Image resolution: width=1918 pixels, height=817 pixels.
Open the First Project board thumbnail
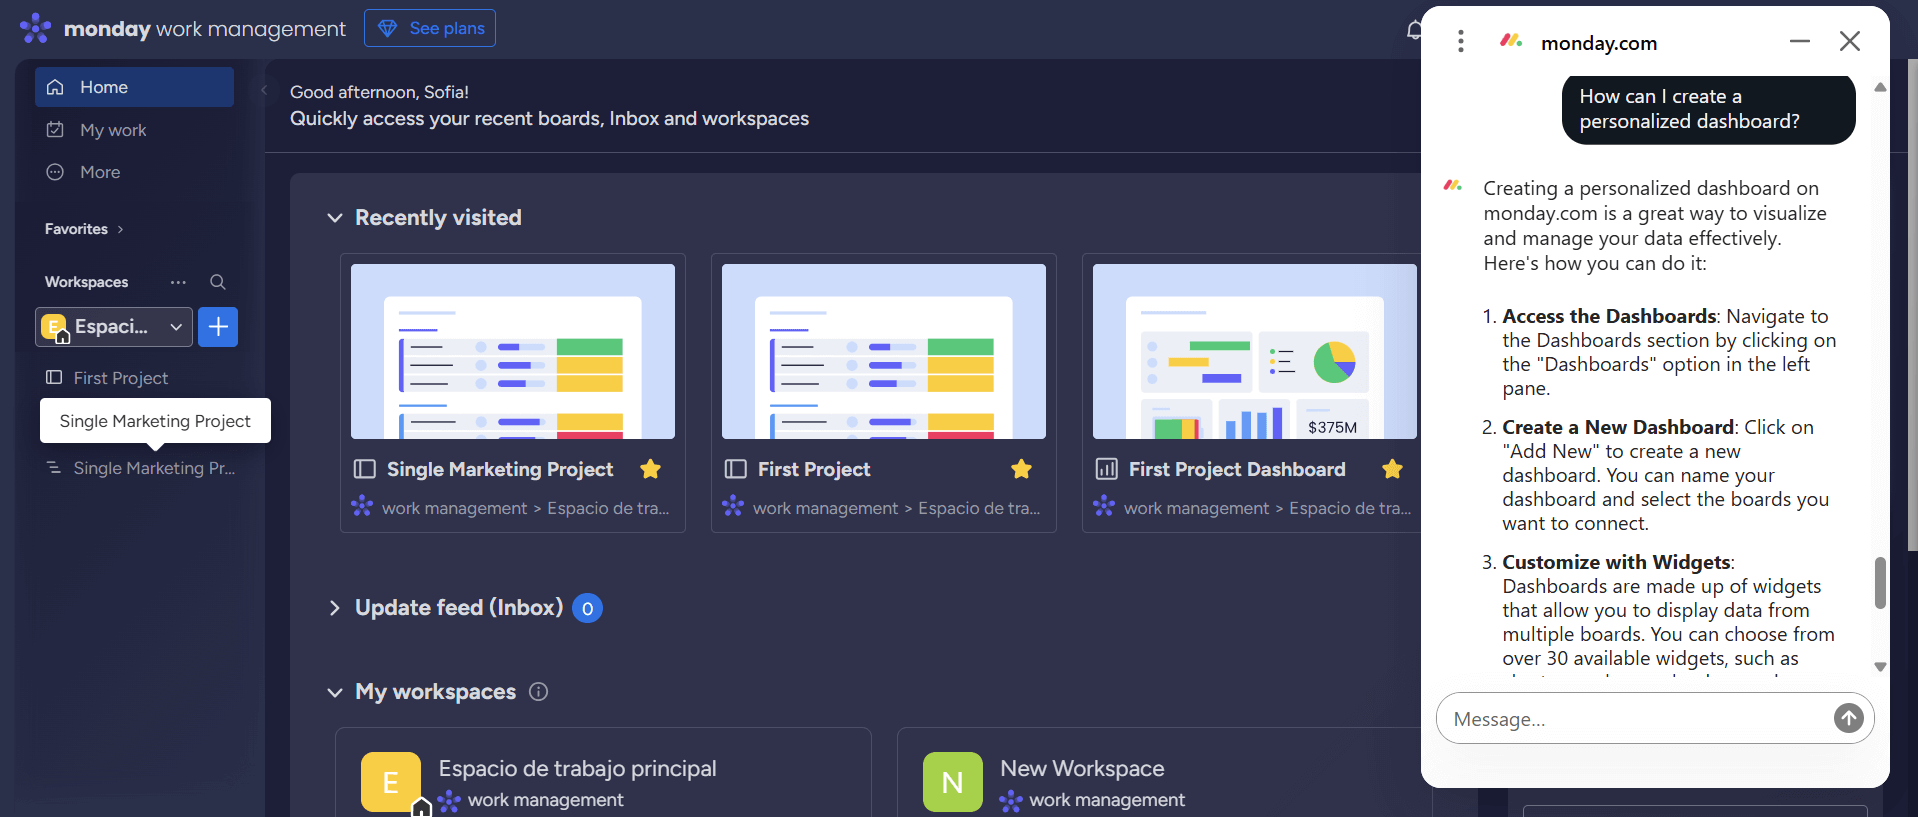[x=884, y=351]
